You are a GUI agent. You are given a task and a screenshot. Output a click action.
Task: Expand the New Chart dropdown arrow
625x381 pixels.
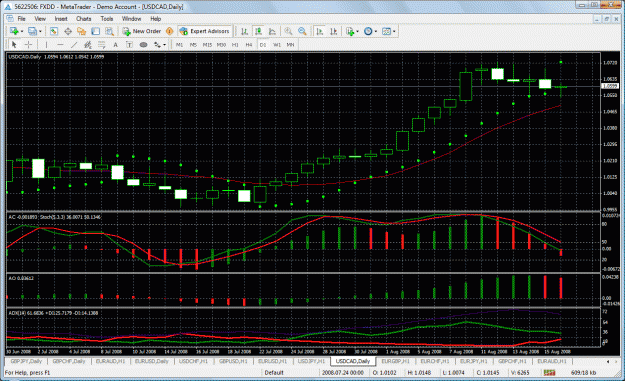click(22, 31)
